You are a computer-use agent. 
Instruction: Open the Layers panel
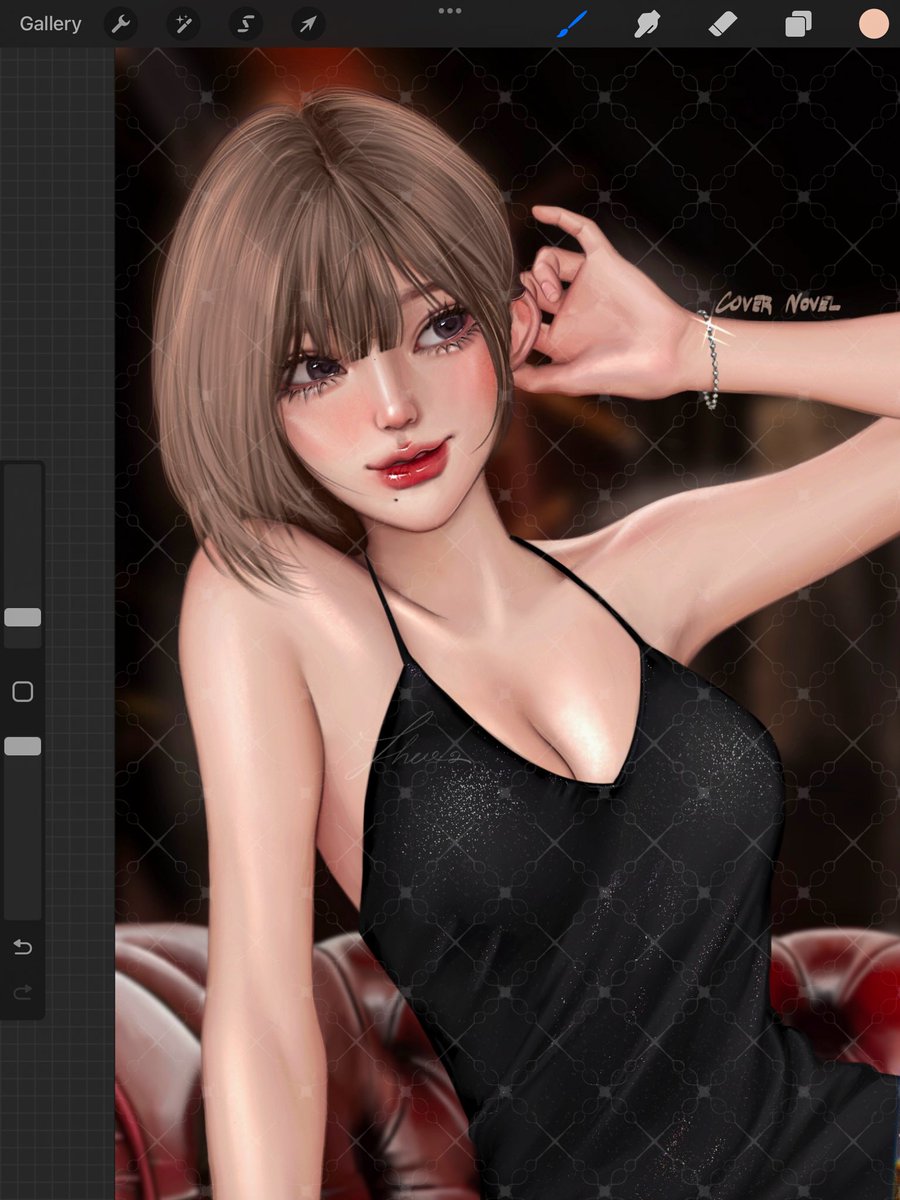798,24
